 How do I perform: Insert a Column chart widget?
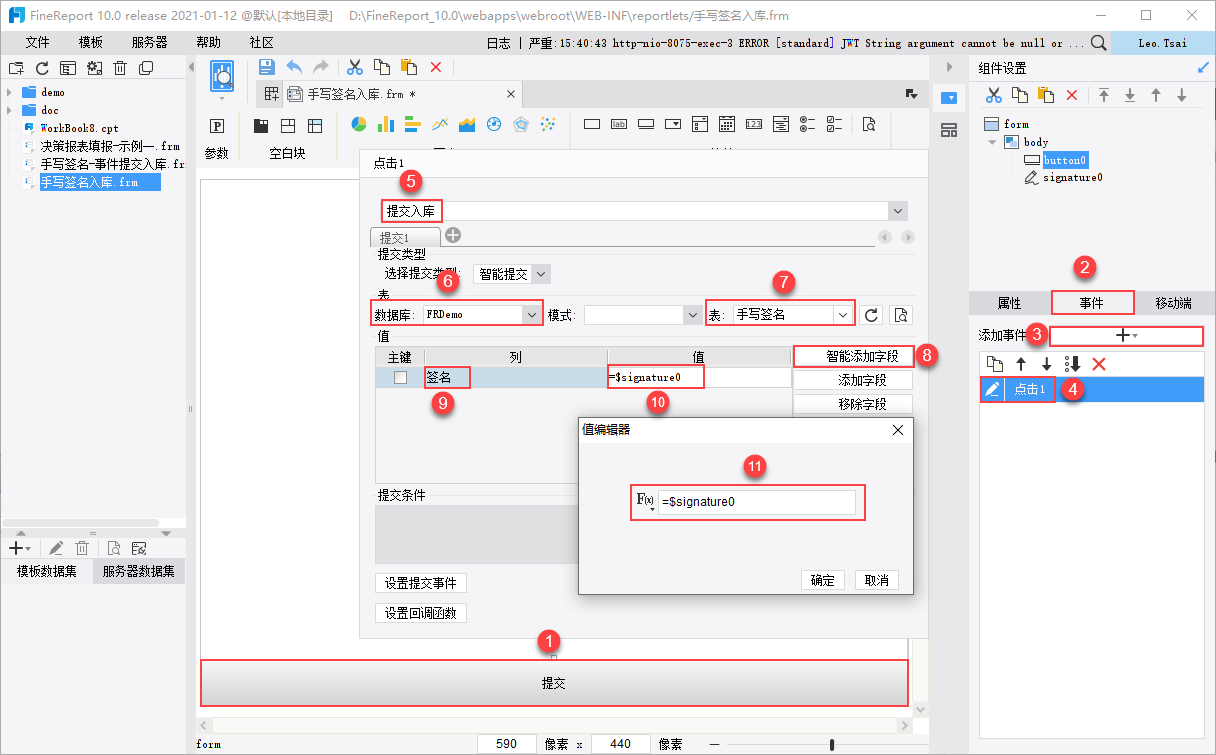click(386, 125)
